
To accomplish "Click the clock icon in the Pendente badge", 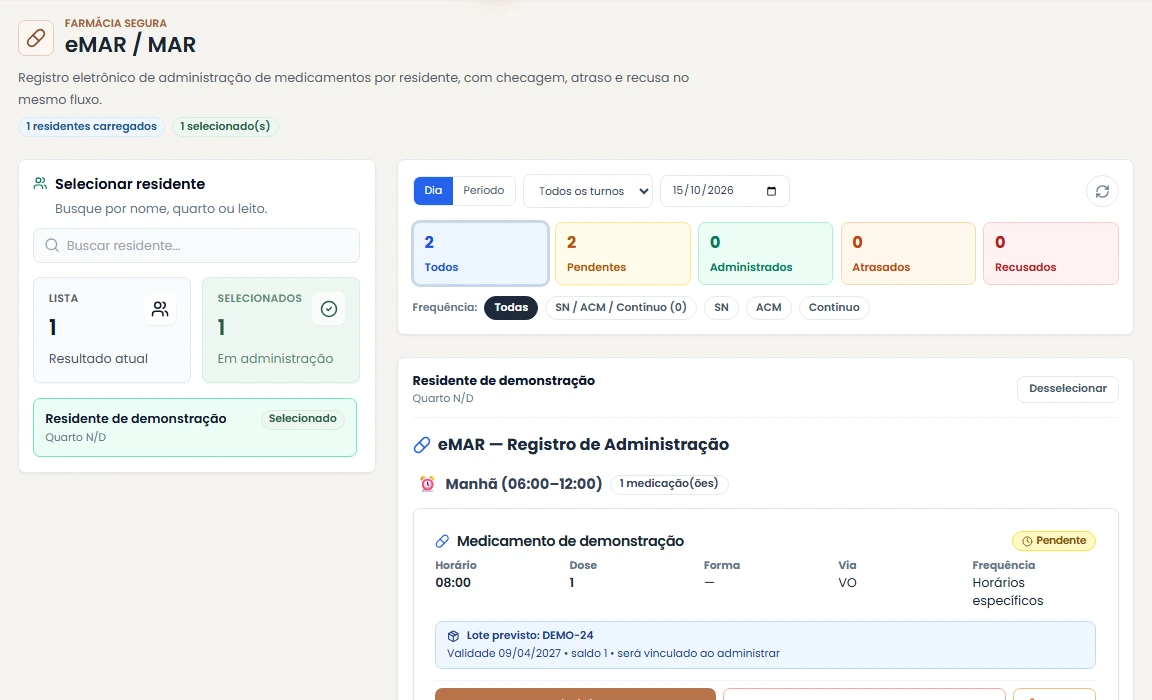I will pyautogui.click(x=1027, y=541).
